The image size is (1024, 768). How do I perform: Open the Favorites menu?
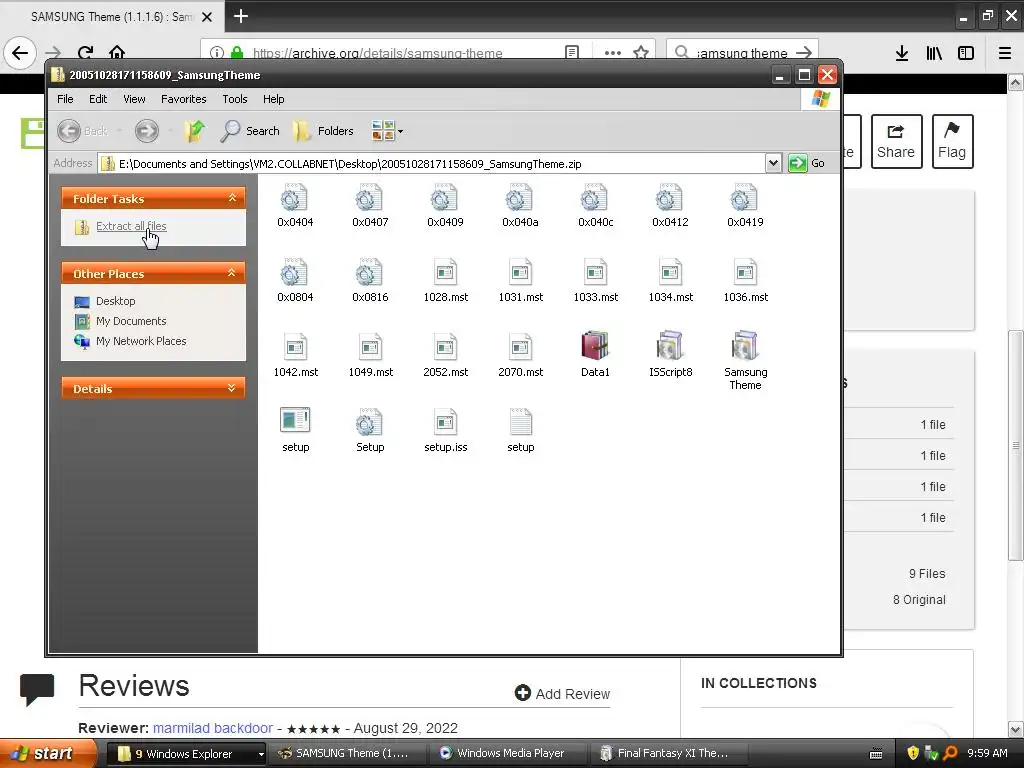pyautogui.click(x=184, y=99)
